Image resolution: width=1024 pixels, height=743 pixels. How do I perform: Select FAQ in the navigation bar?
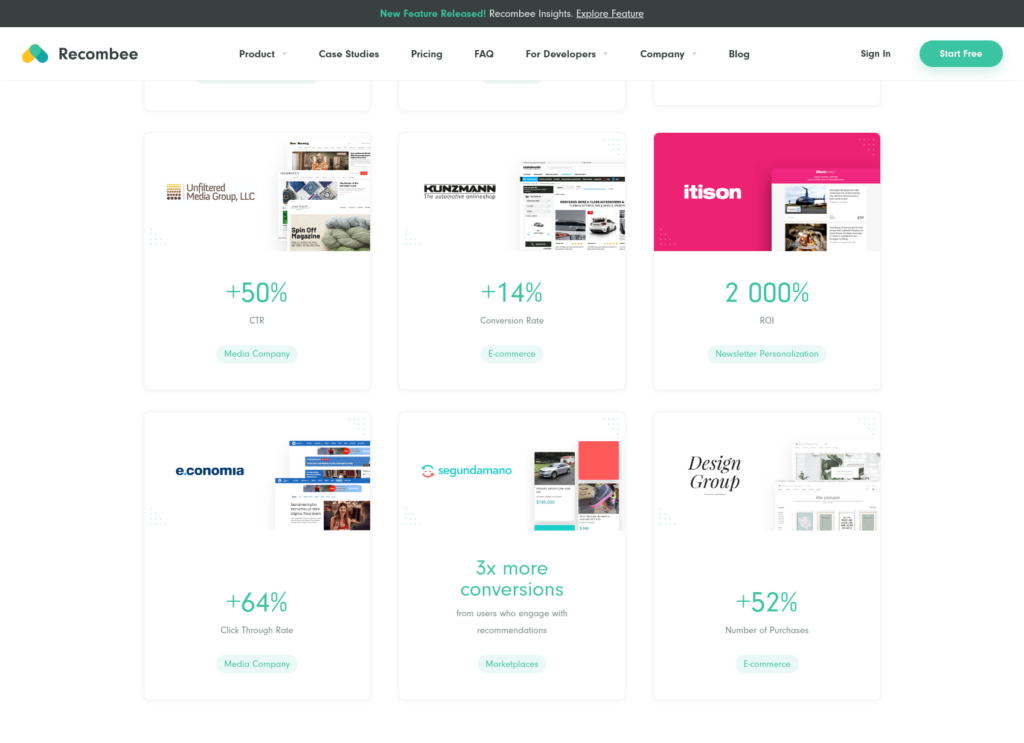[x=484, y=54]
